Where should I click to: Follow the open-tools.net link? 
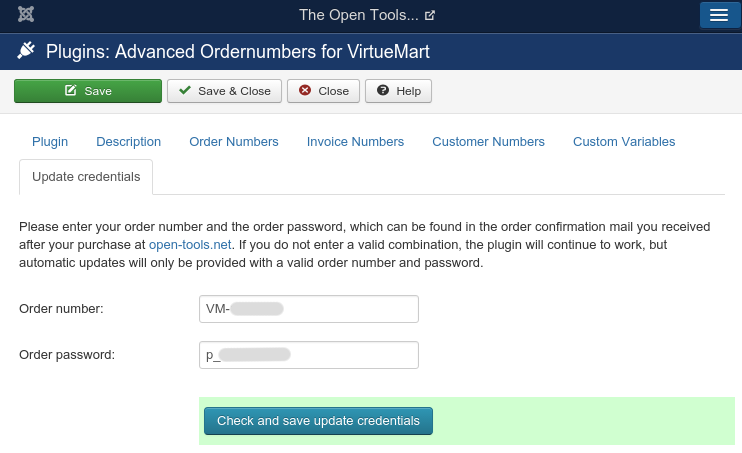pos(190,245)
